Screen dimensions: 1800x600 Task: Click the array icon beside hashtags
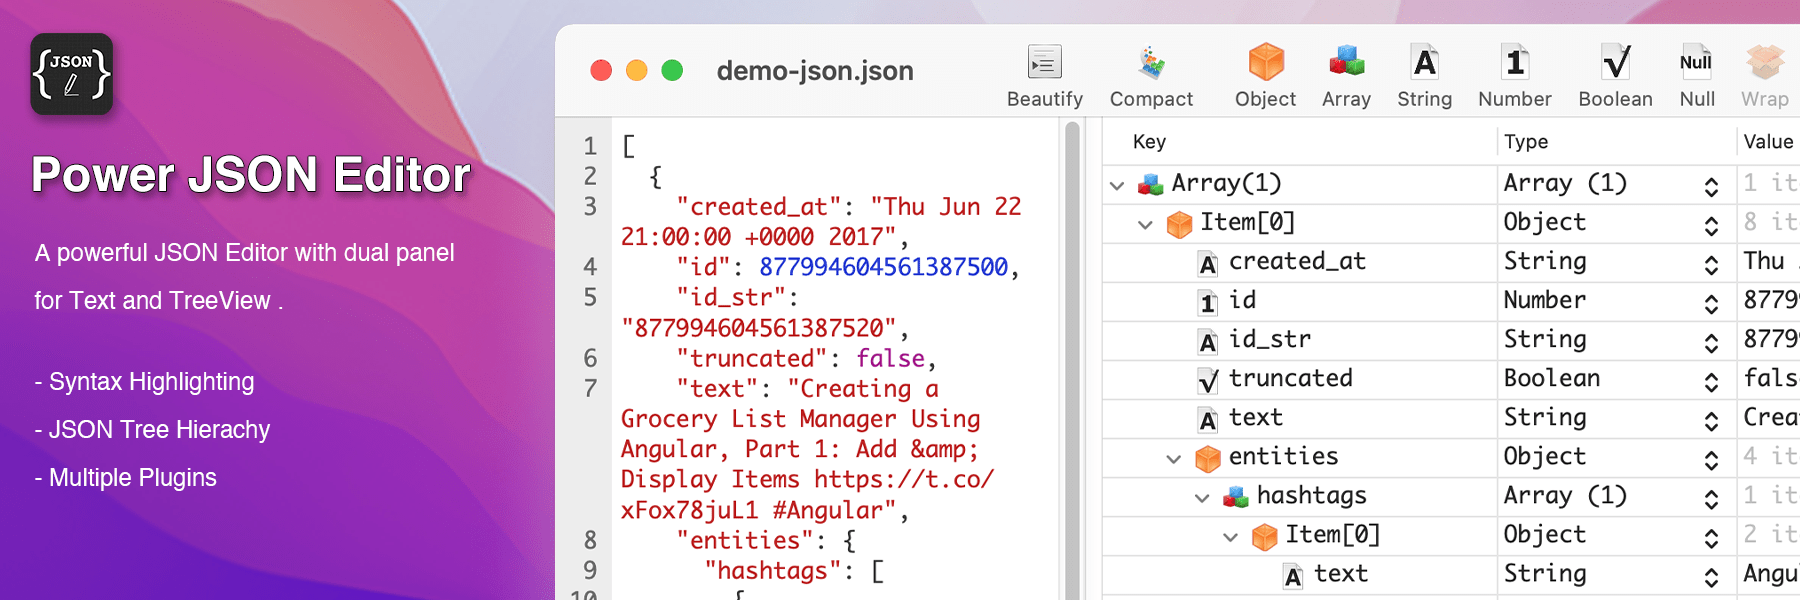(x=1236, y=497)
